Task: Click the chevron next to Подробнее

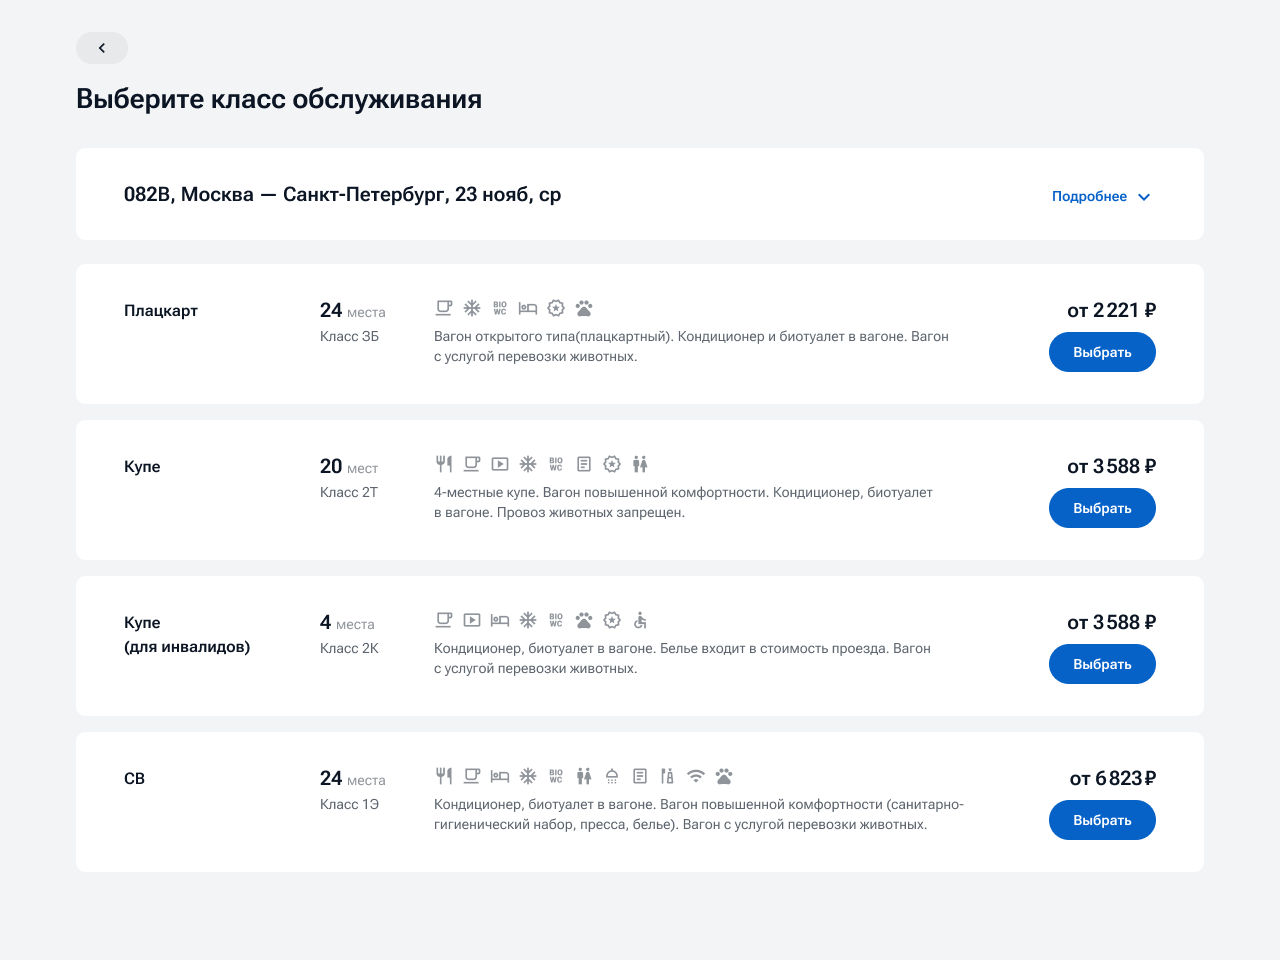Action: 1144,197
